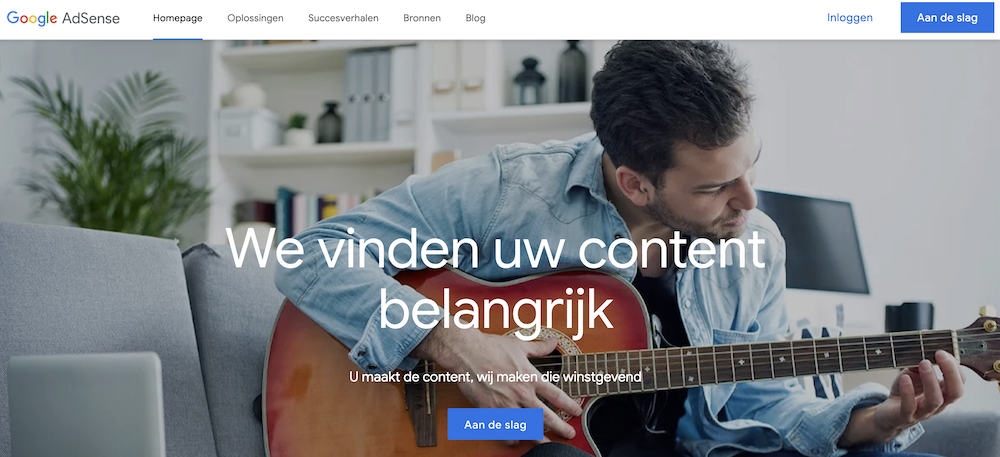Click the black vase on top shelf

[572, 71]
